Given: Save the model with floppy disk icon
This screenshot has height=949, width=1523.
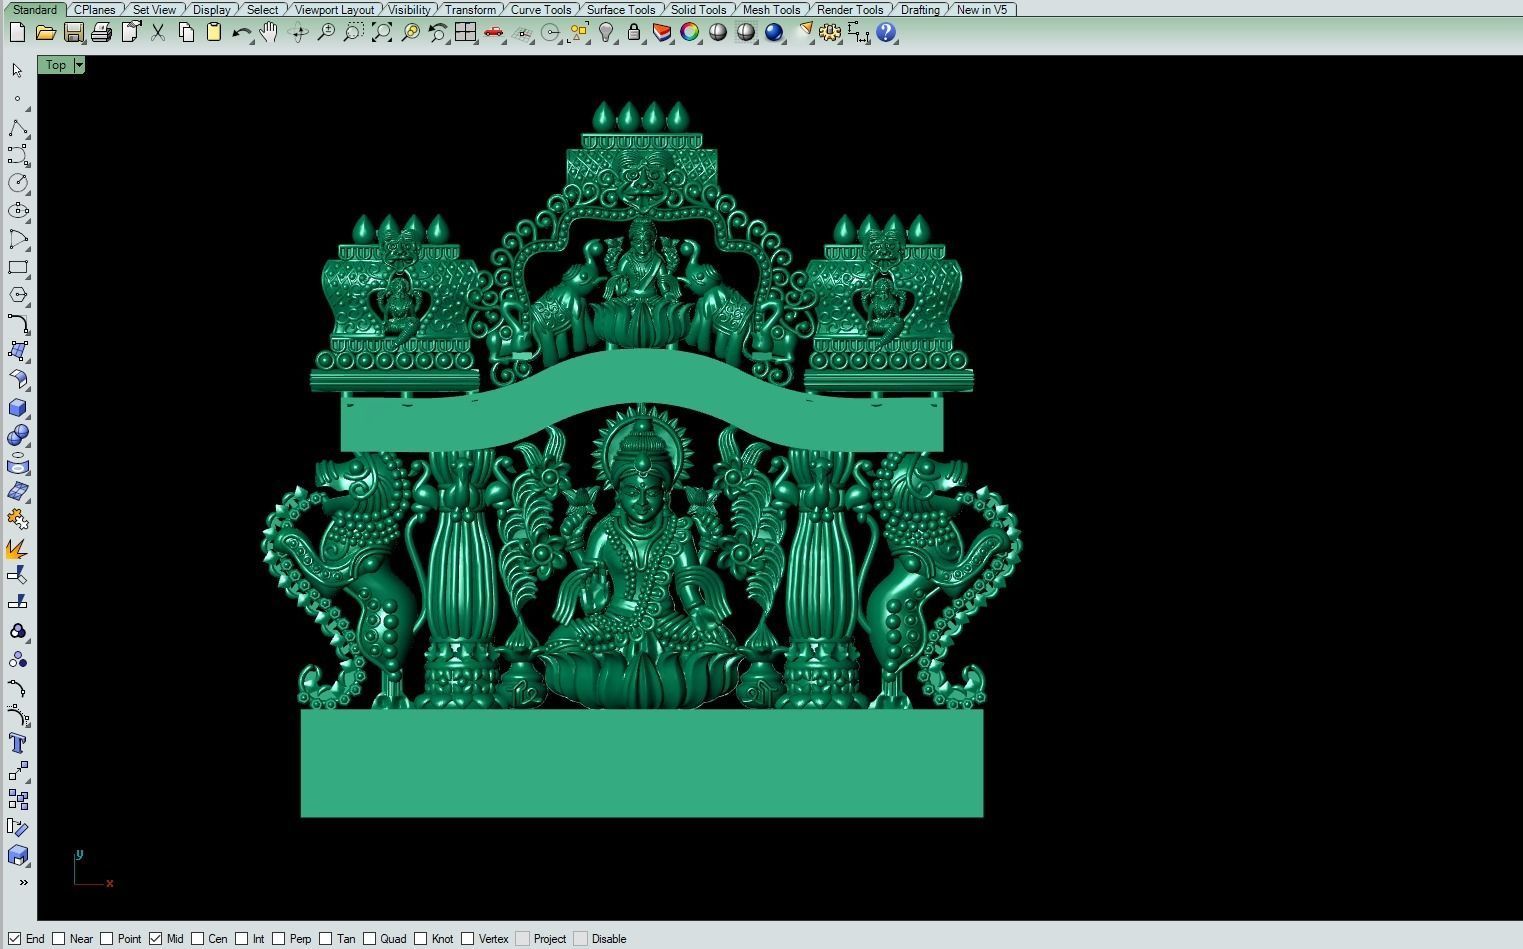Looking at the screenshot, I should tap(73, 33).
